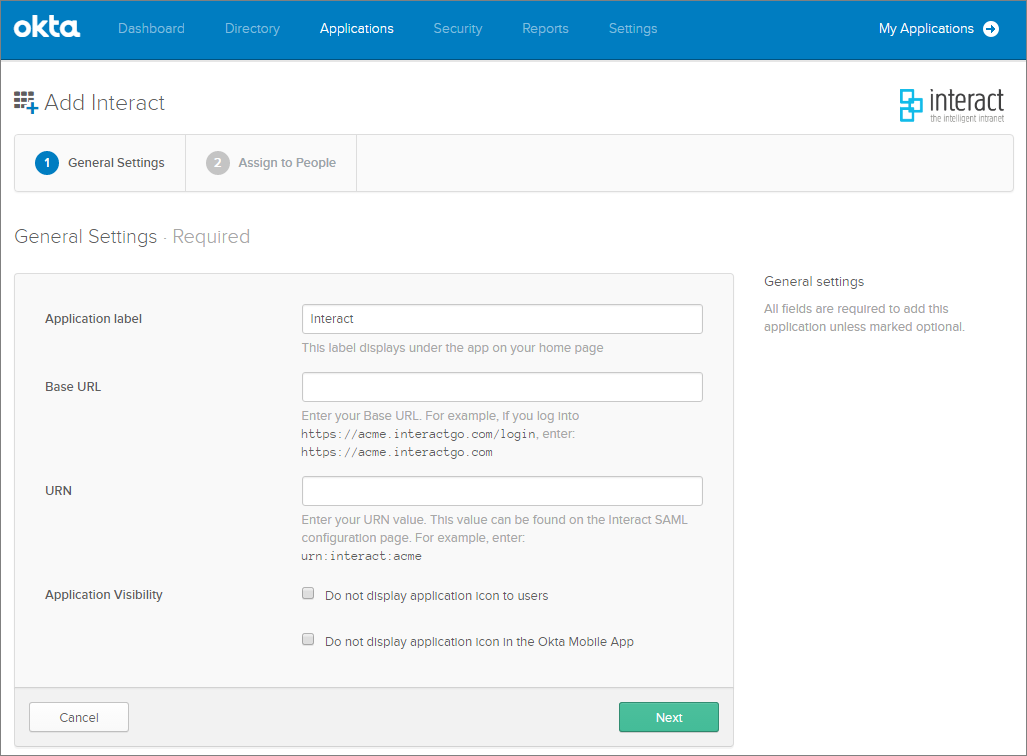Viewport: 1027px width, 756px height.
Task: Open the Applications menu
Action: tap(356, 29)
